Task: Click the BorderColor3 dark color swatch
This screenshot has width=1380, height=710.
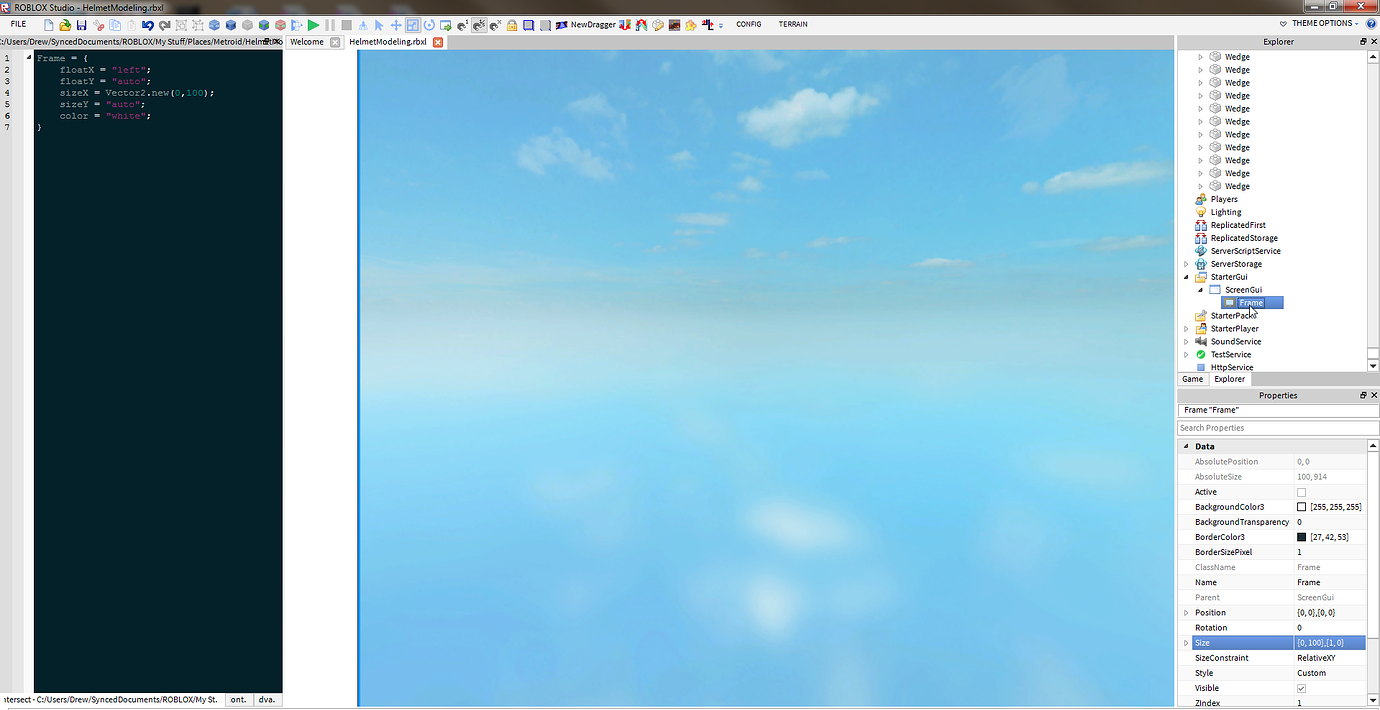Action: tap(1302, 537)
